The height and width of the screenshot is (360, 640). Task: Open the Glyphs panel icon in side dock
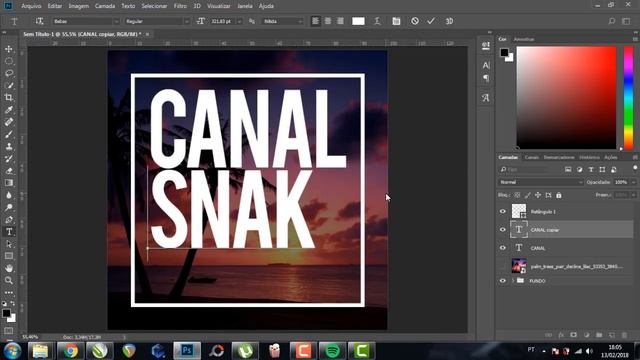click(x=486, y=98)
